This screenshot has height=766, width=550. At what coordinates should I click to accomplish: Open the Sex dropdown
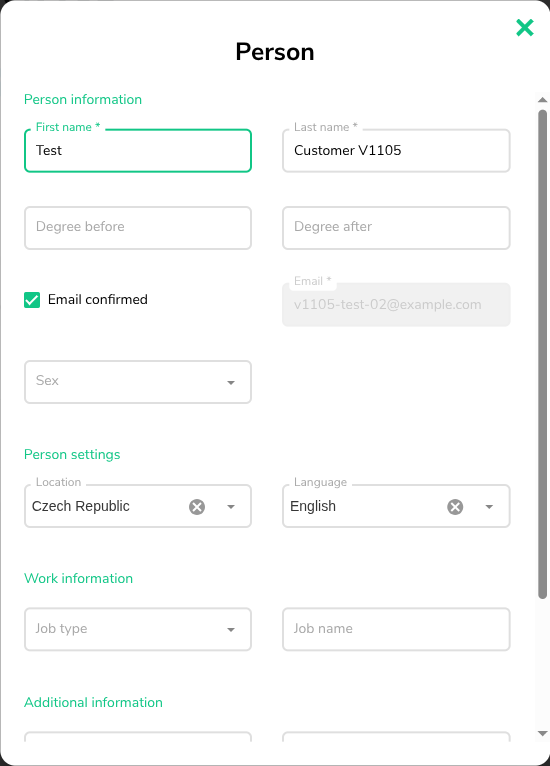[138, 382]
